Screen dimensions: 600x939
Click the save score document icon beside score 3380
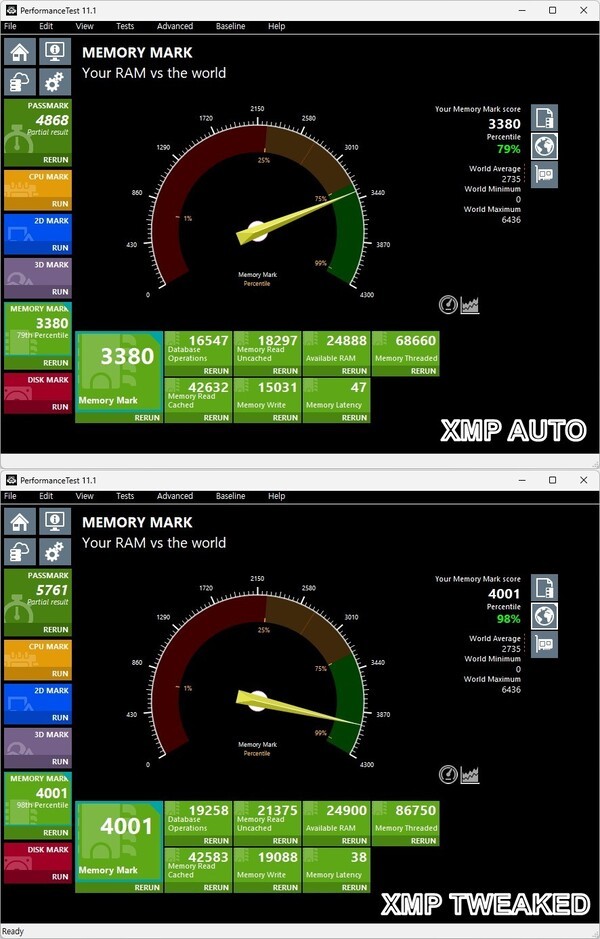coord(544,118)
